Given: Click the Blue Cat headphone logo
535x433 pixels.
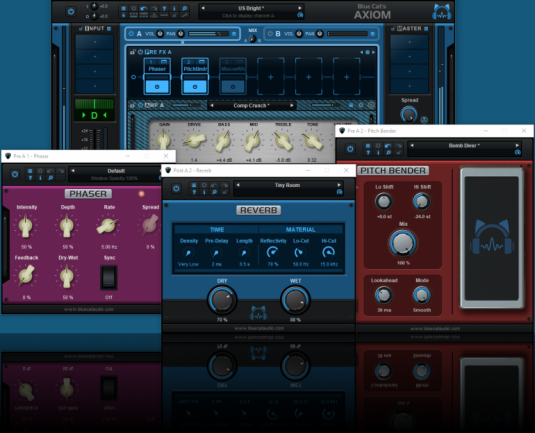Looking at the screenshot, I should pyautogui.click(x=442, y=12).
